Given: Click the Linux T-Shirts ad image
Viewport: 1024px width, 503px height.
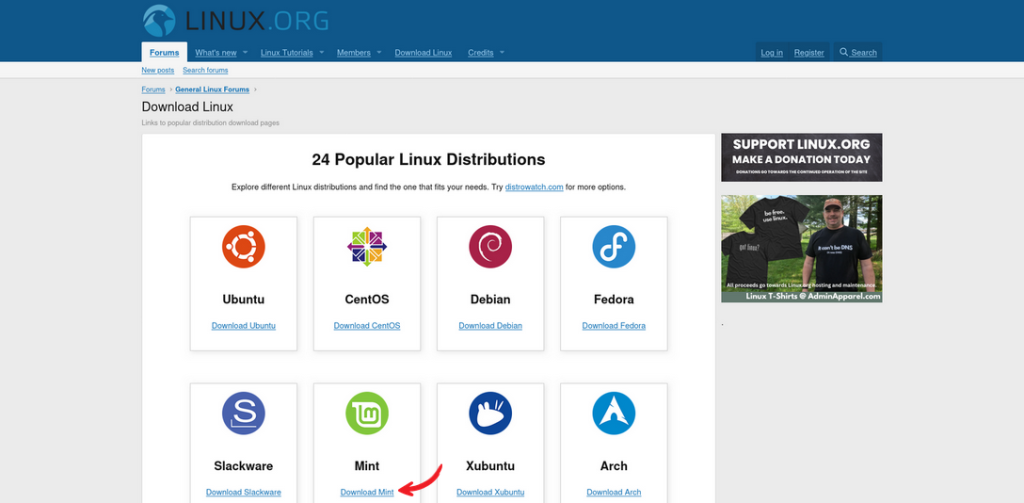Looking at the screenshot, I should coord(801,249).
